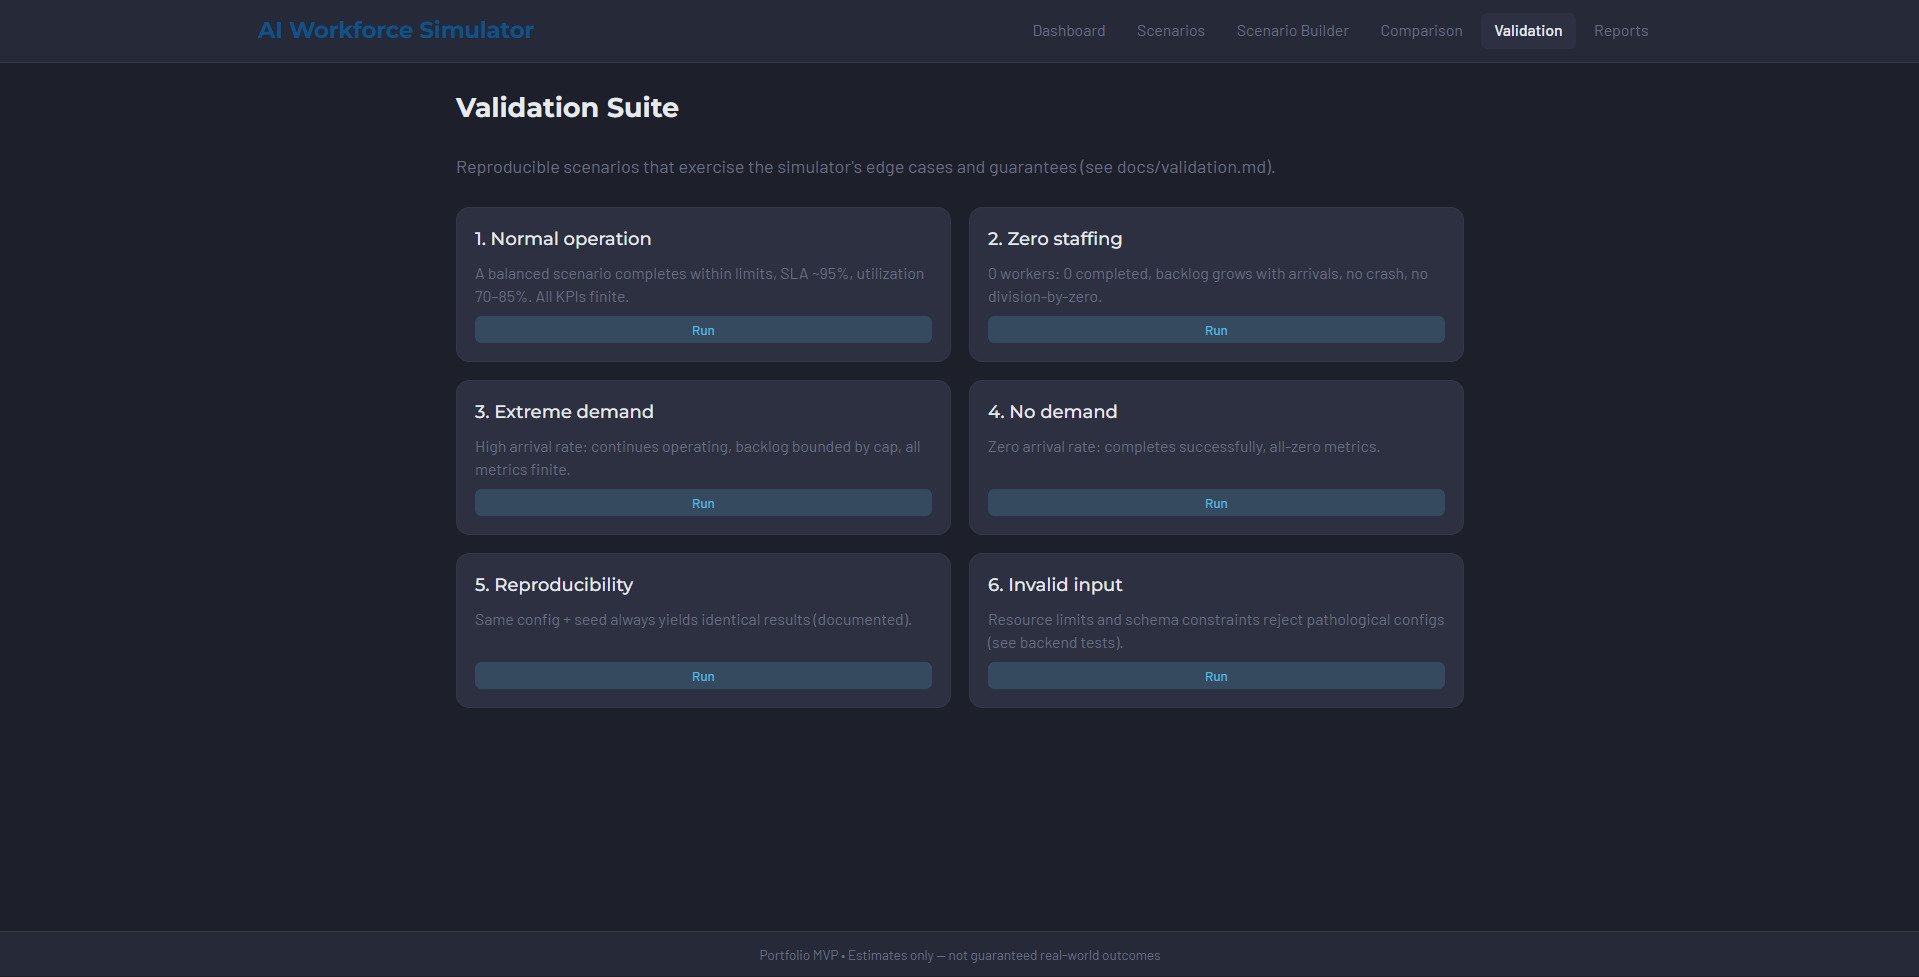Run the Zero staffing validation
Image resolution: width=1919 pixels, height=977 pixels.
1216,330
